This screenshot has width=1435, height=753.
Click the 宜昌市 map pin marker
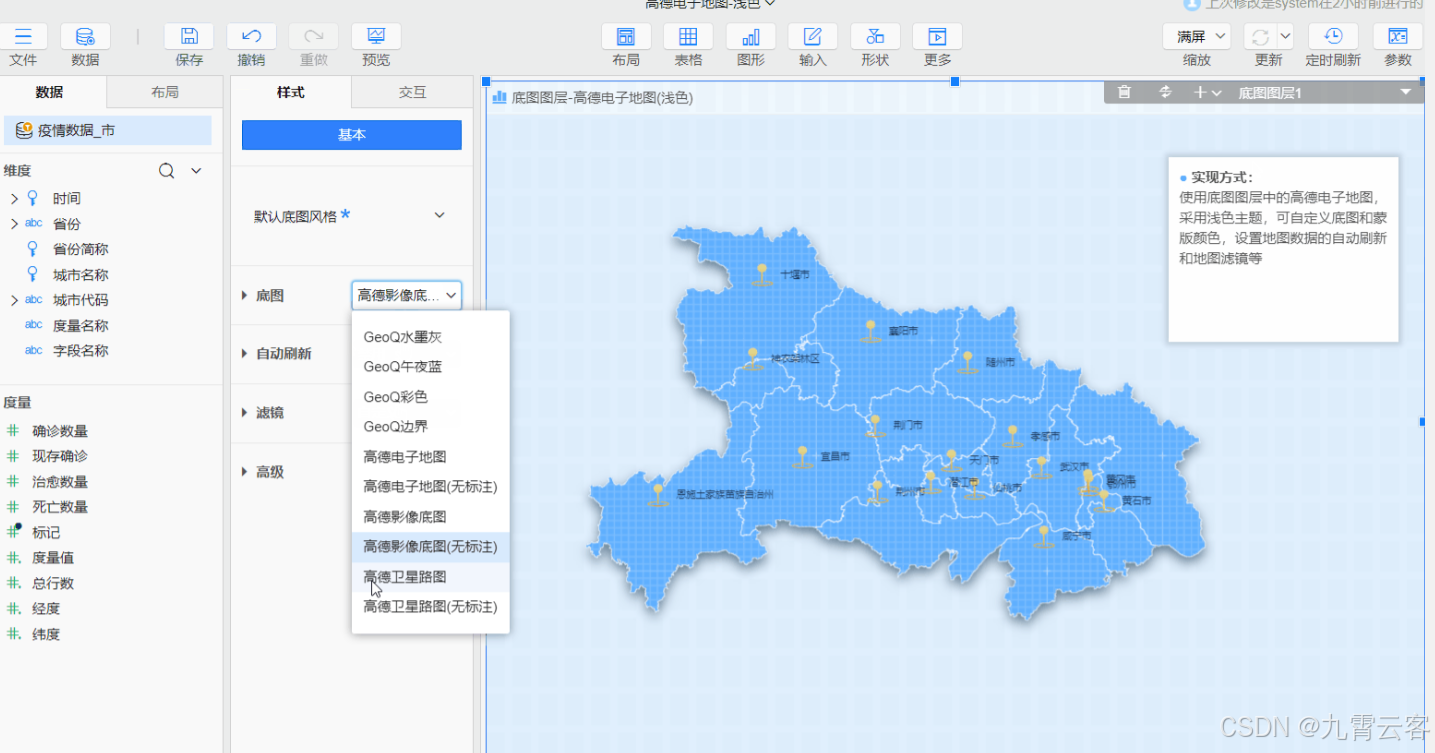[801, 456]
